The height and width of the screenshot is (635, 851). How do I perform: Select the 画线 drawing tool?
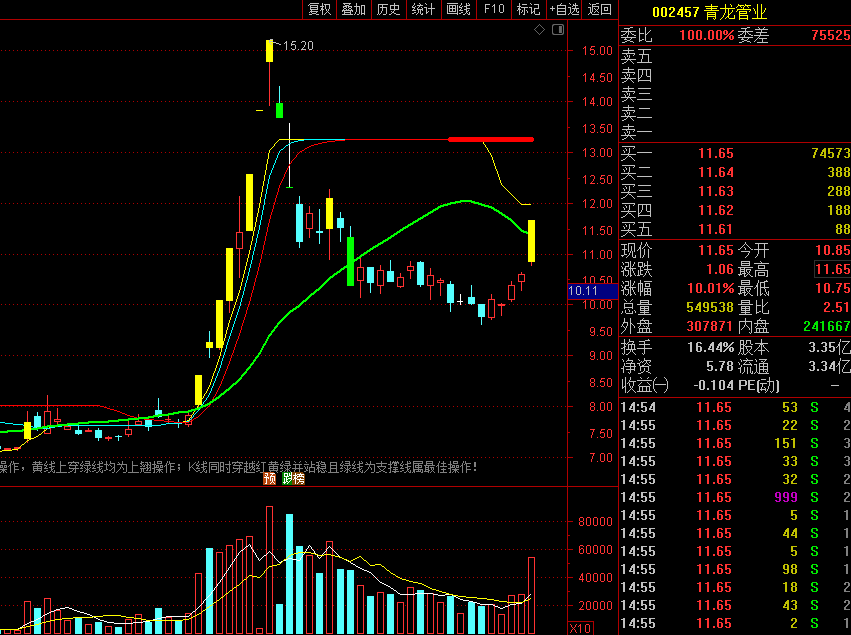coord(459,9)
